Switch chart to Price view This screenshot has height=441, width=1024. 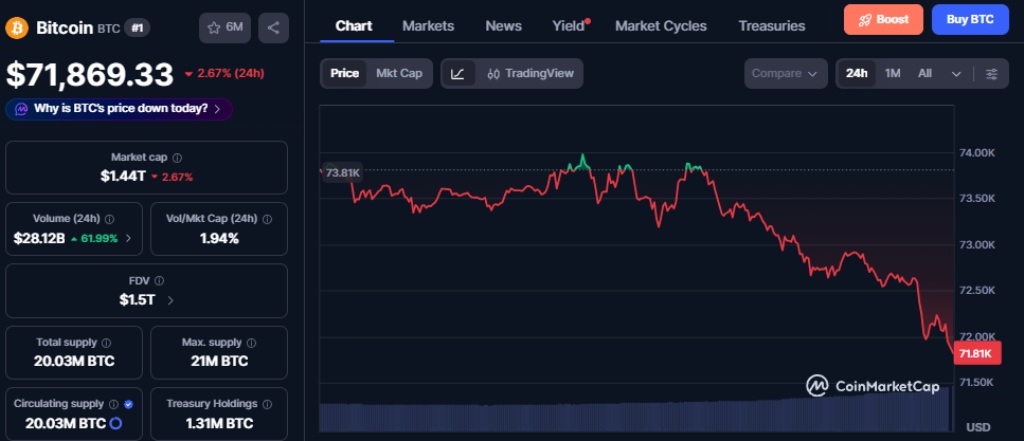click(344, 73)
